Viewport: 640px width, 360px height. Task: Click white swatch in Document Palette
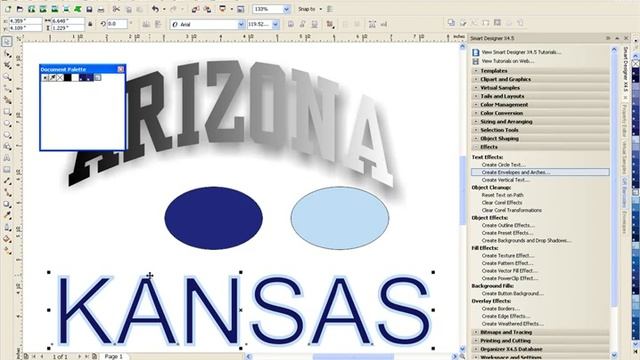(x=75, y=78)
